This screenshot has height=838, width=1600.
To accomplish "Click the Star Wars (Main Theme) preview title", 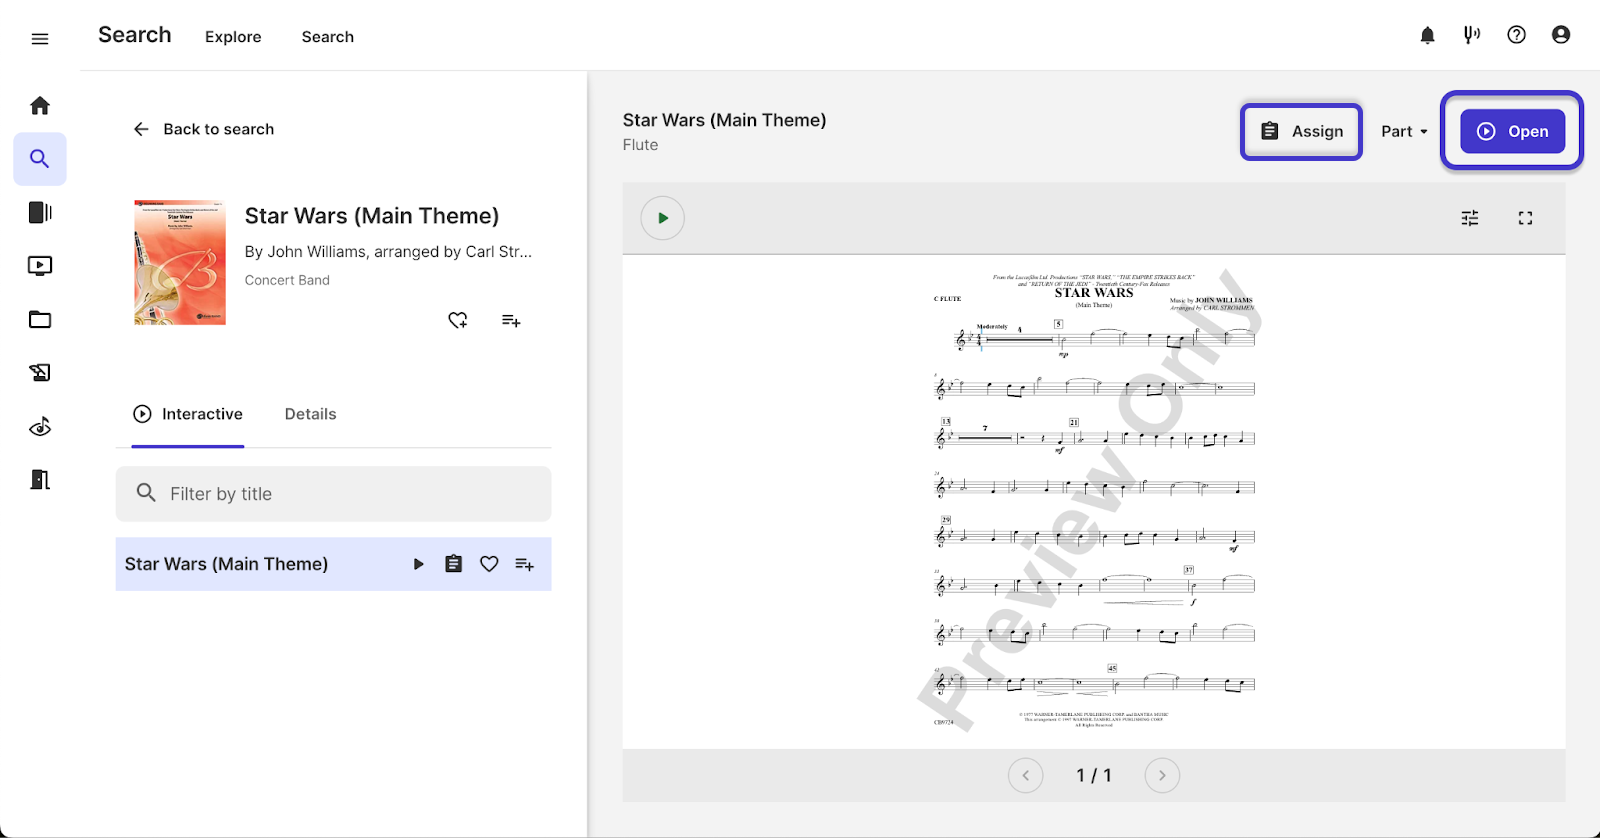I will pos(725,120).
